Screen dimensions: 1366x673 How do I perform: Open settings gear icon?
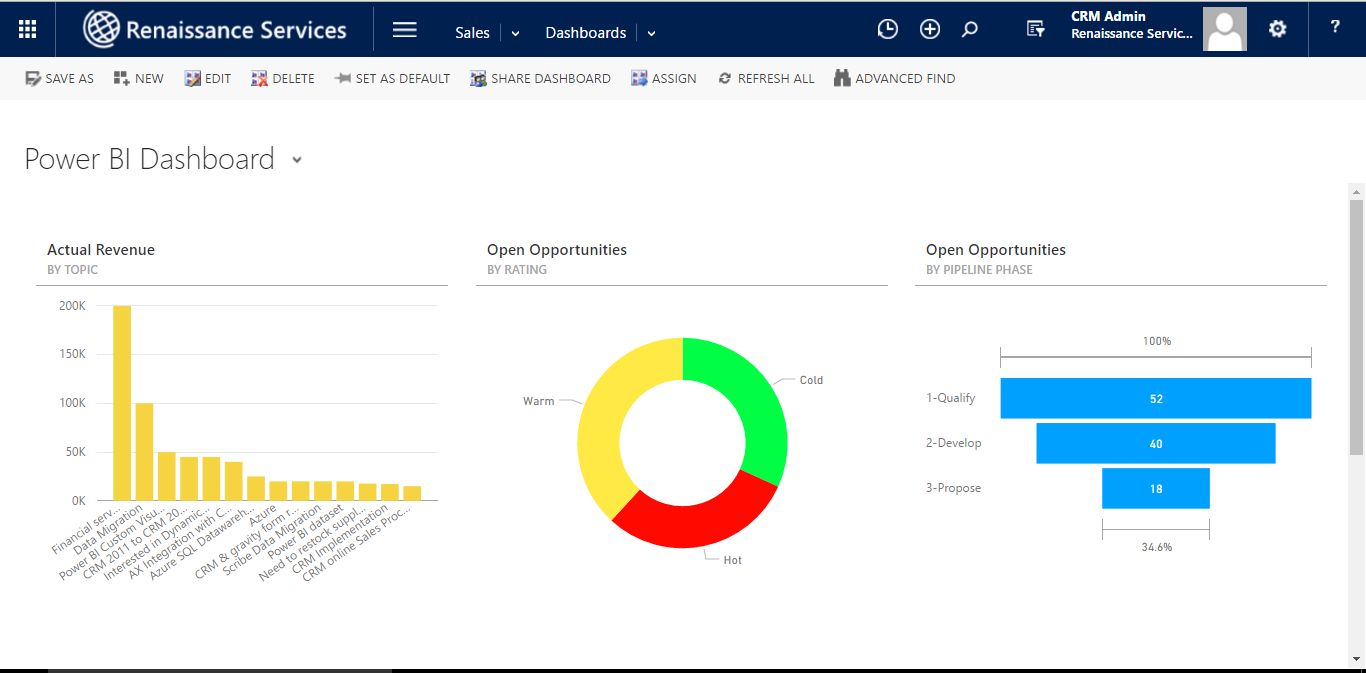[x=1277, y=29]
